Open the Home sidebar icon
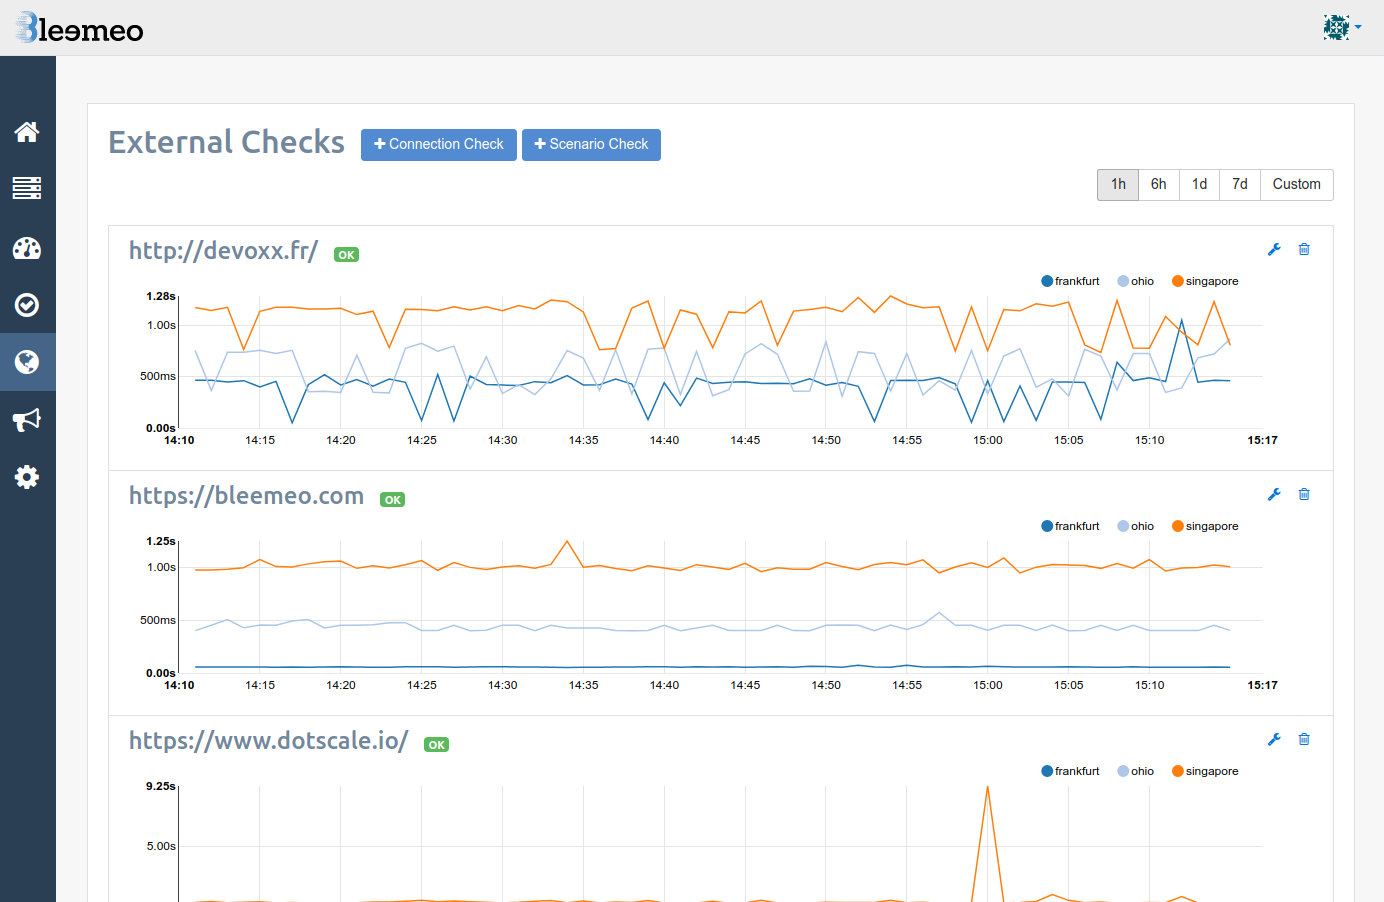 click(27, 131)
